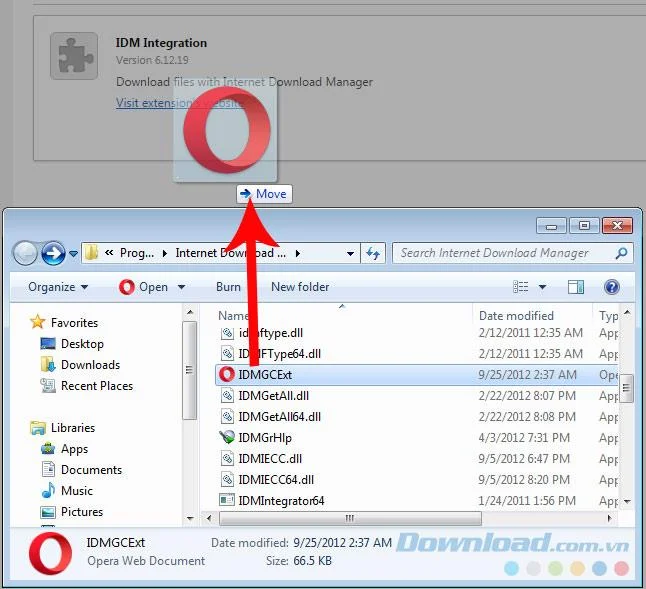Open the view options dropdown arrow
646x589 pixels.
coord(543,287)
